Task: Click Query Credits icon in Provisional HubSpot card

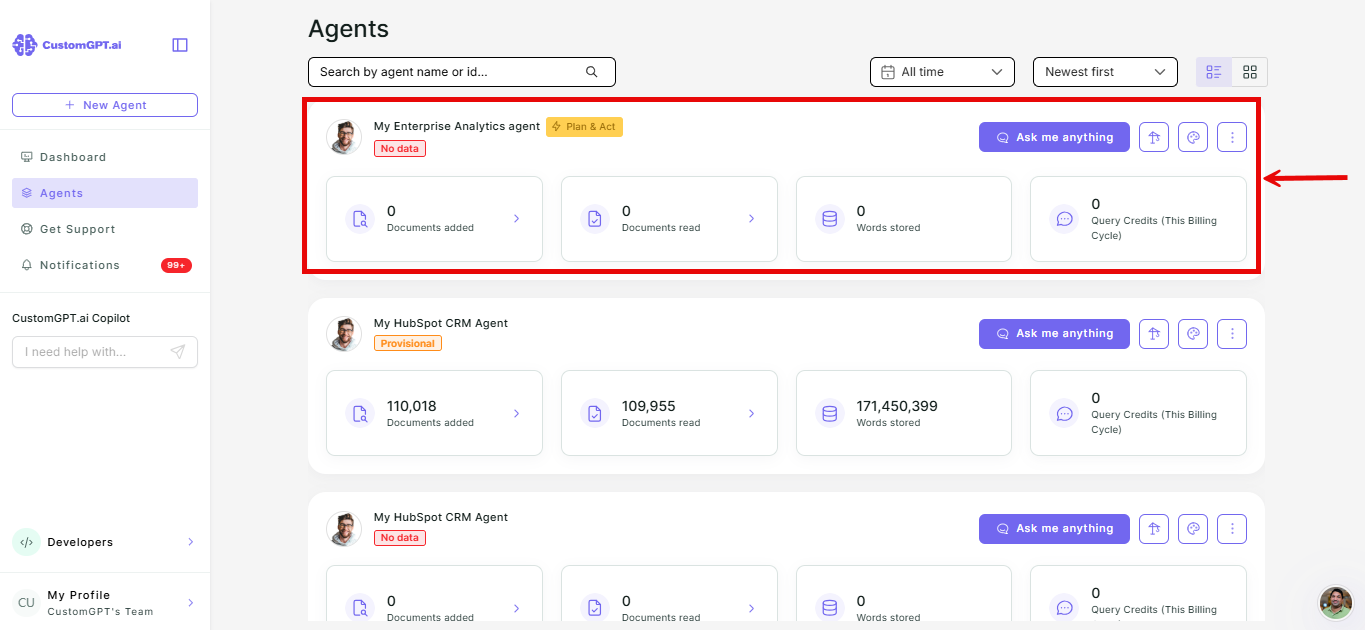Action: tap(1065, 413)
